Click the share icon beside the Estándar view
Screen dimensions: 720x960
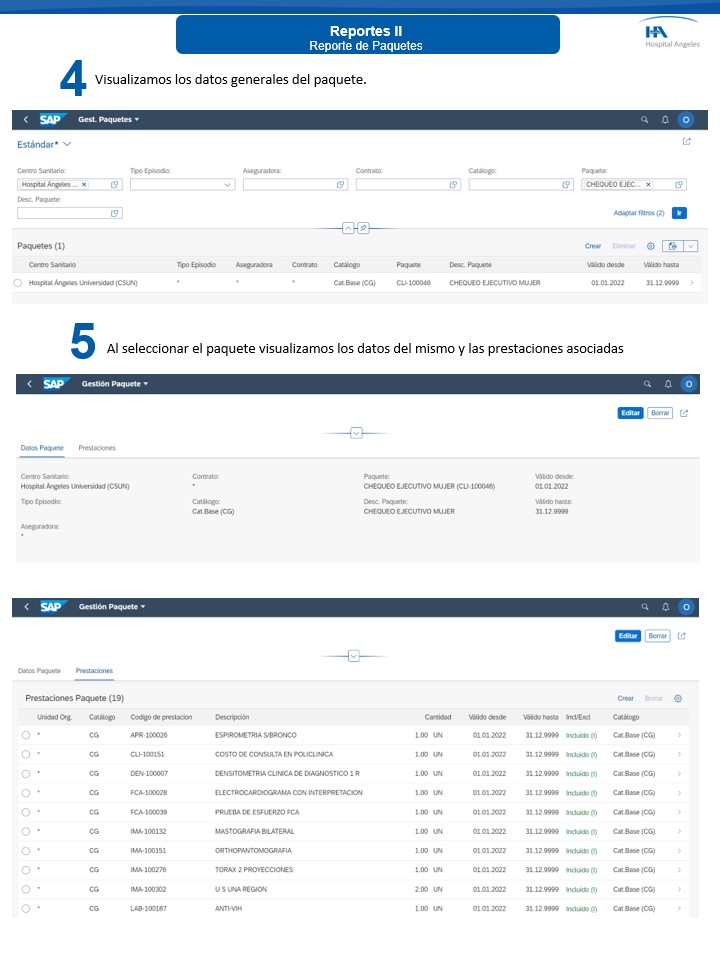pos(686,142)
